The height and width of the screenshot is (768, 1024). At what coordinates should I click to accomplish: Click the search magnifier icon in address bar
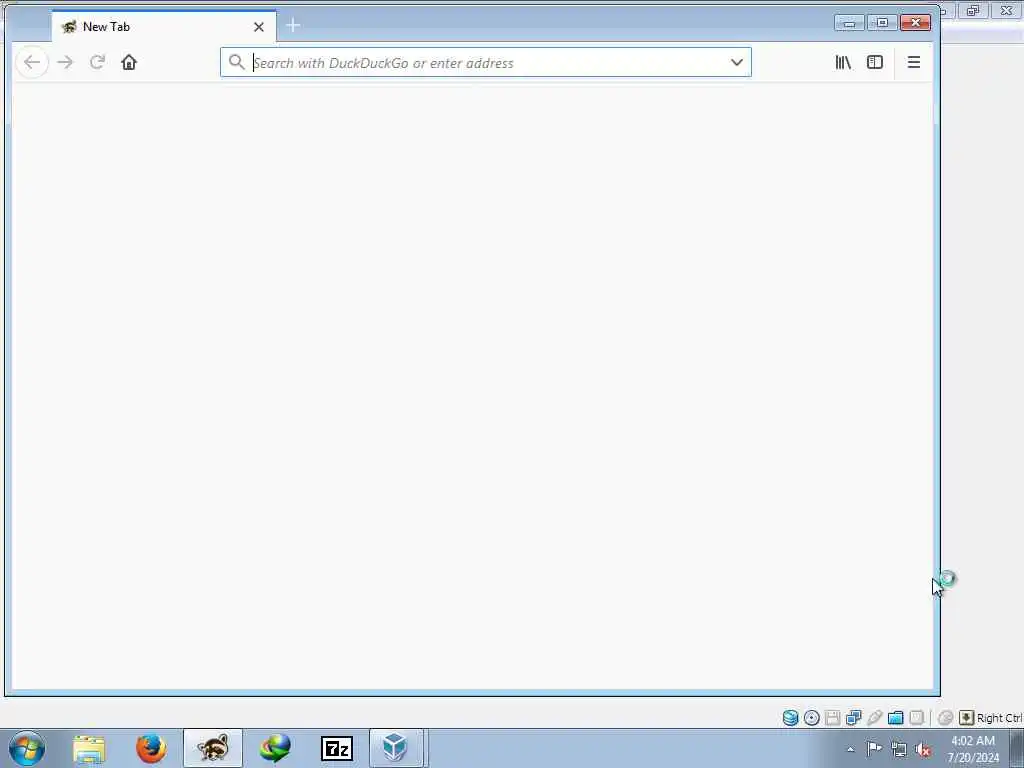(x=236, y=62)
